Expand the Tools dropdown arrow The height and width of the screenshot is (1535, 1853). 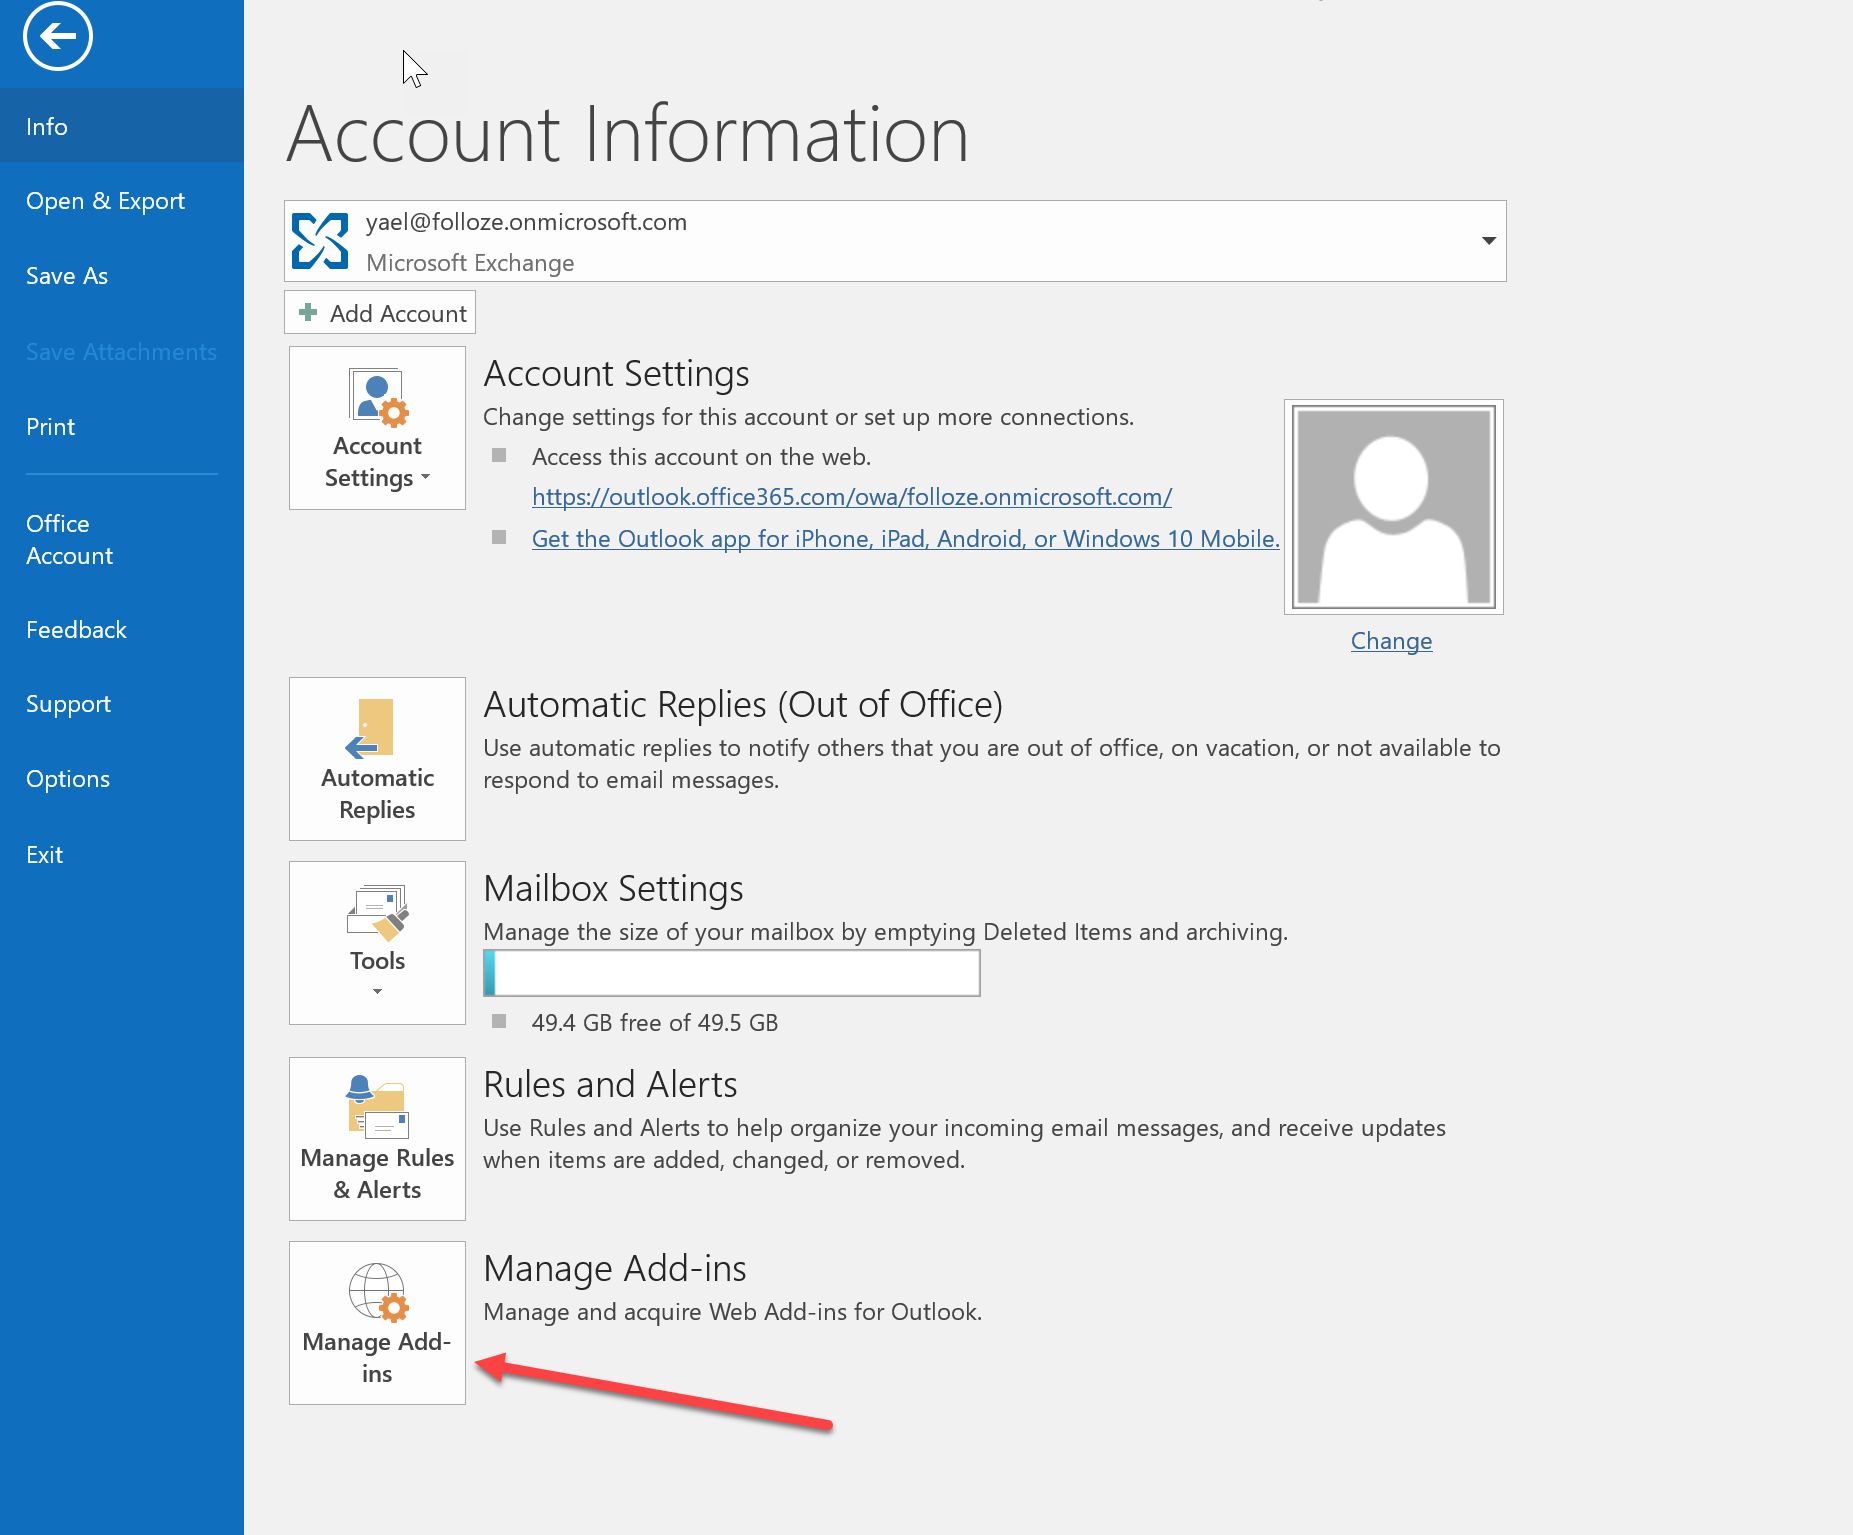377,991
